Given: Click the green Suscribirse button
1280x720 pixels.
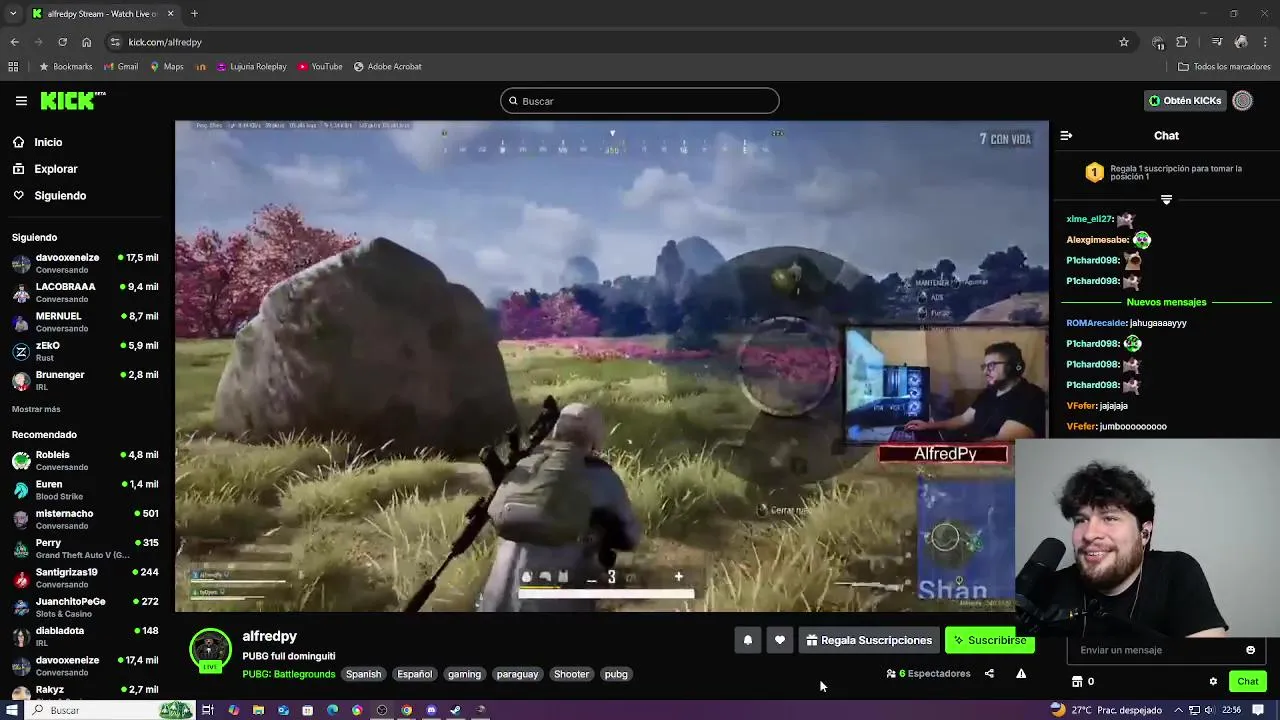Looking at the screenshot, I should tap(989, 640).
